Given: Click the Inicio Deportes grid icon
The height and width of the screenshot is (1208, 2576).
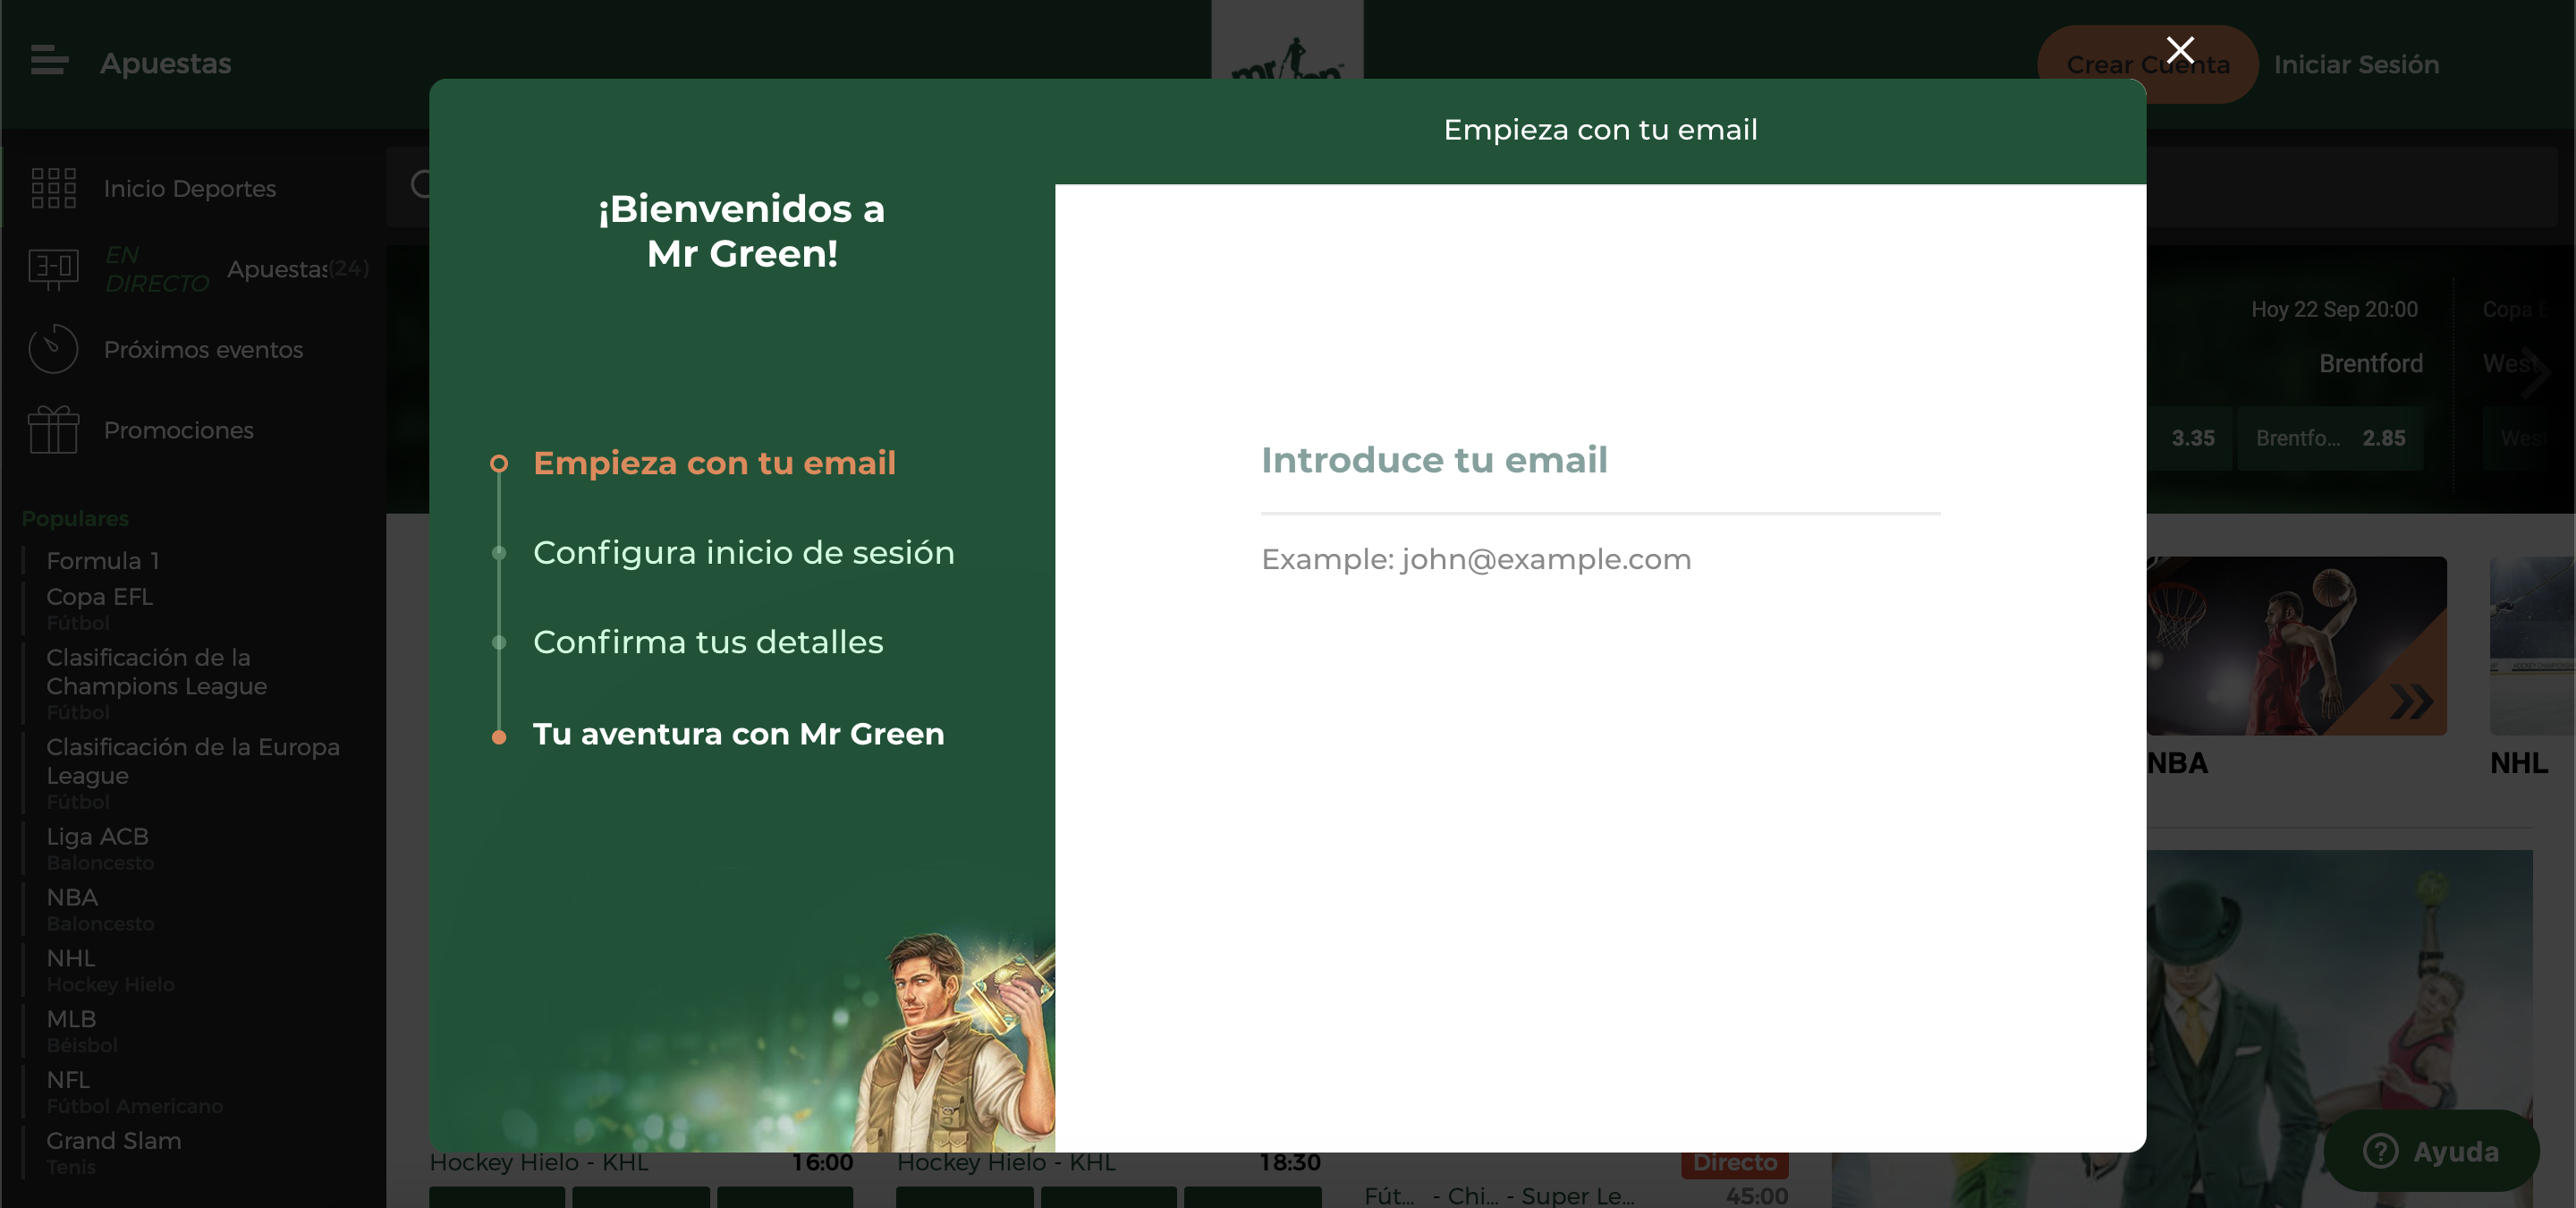Looking at the screenshot, I should (x=53, y=188).
